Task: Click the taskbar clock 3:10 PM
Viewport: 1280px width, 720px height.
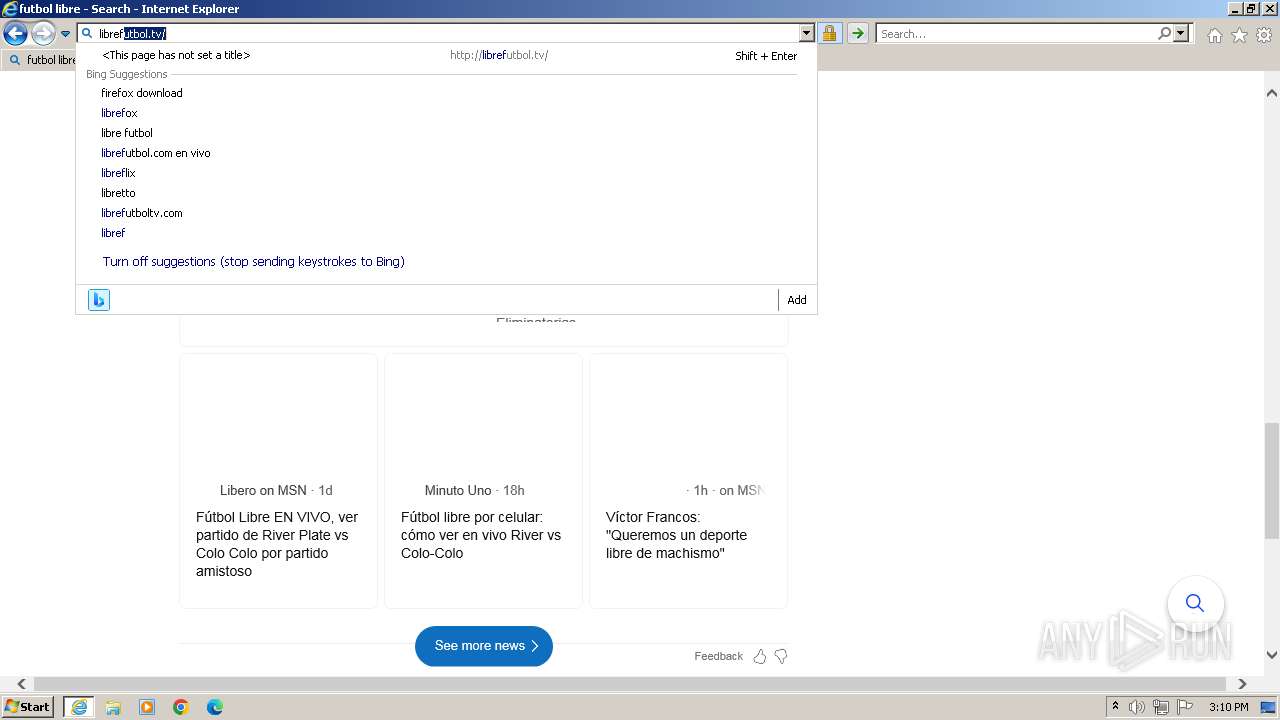Action: tap(1228, 707)
